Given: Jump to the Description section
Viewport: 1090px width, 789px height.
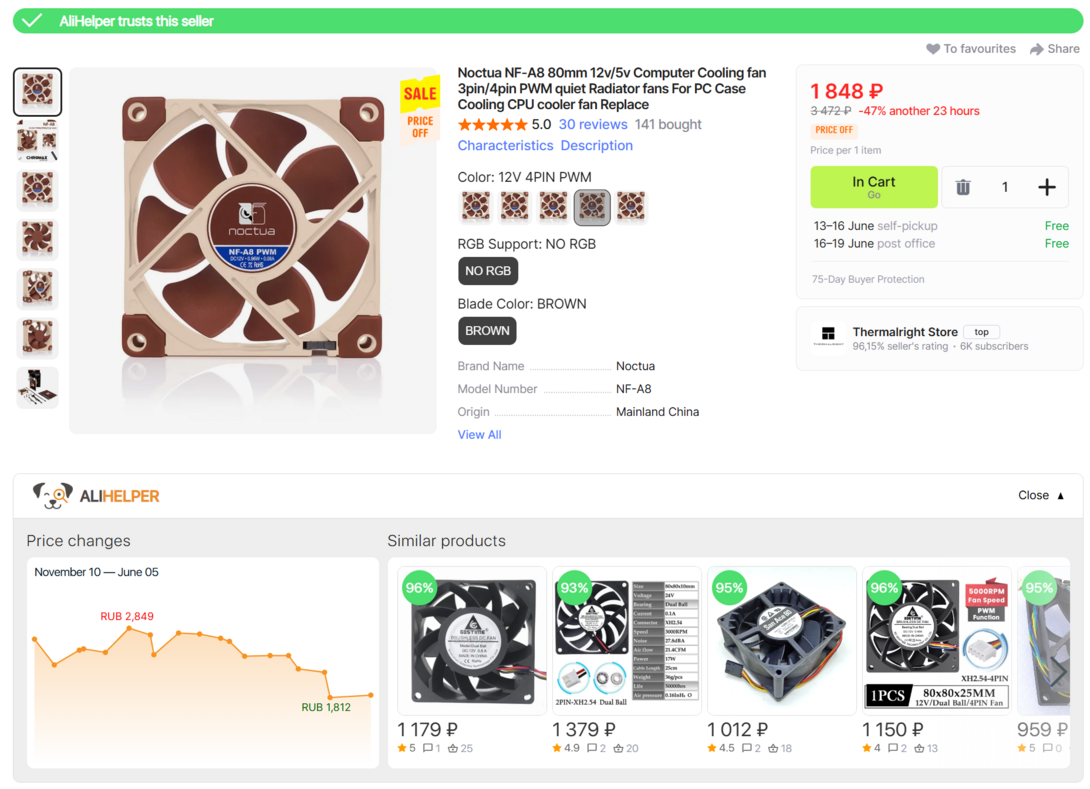Looking at the screenshot, I should (x=596, y=146).
